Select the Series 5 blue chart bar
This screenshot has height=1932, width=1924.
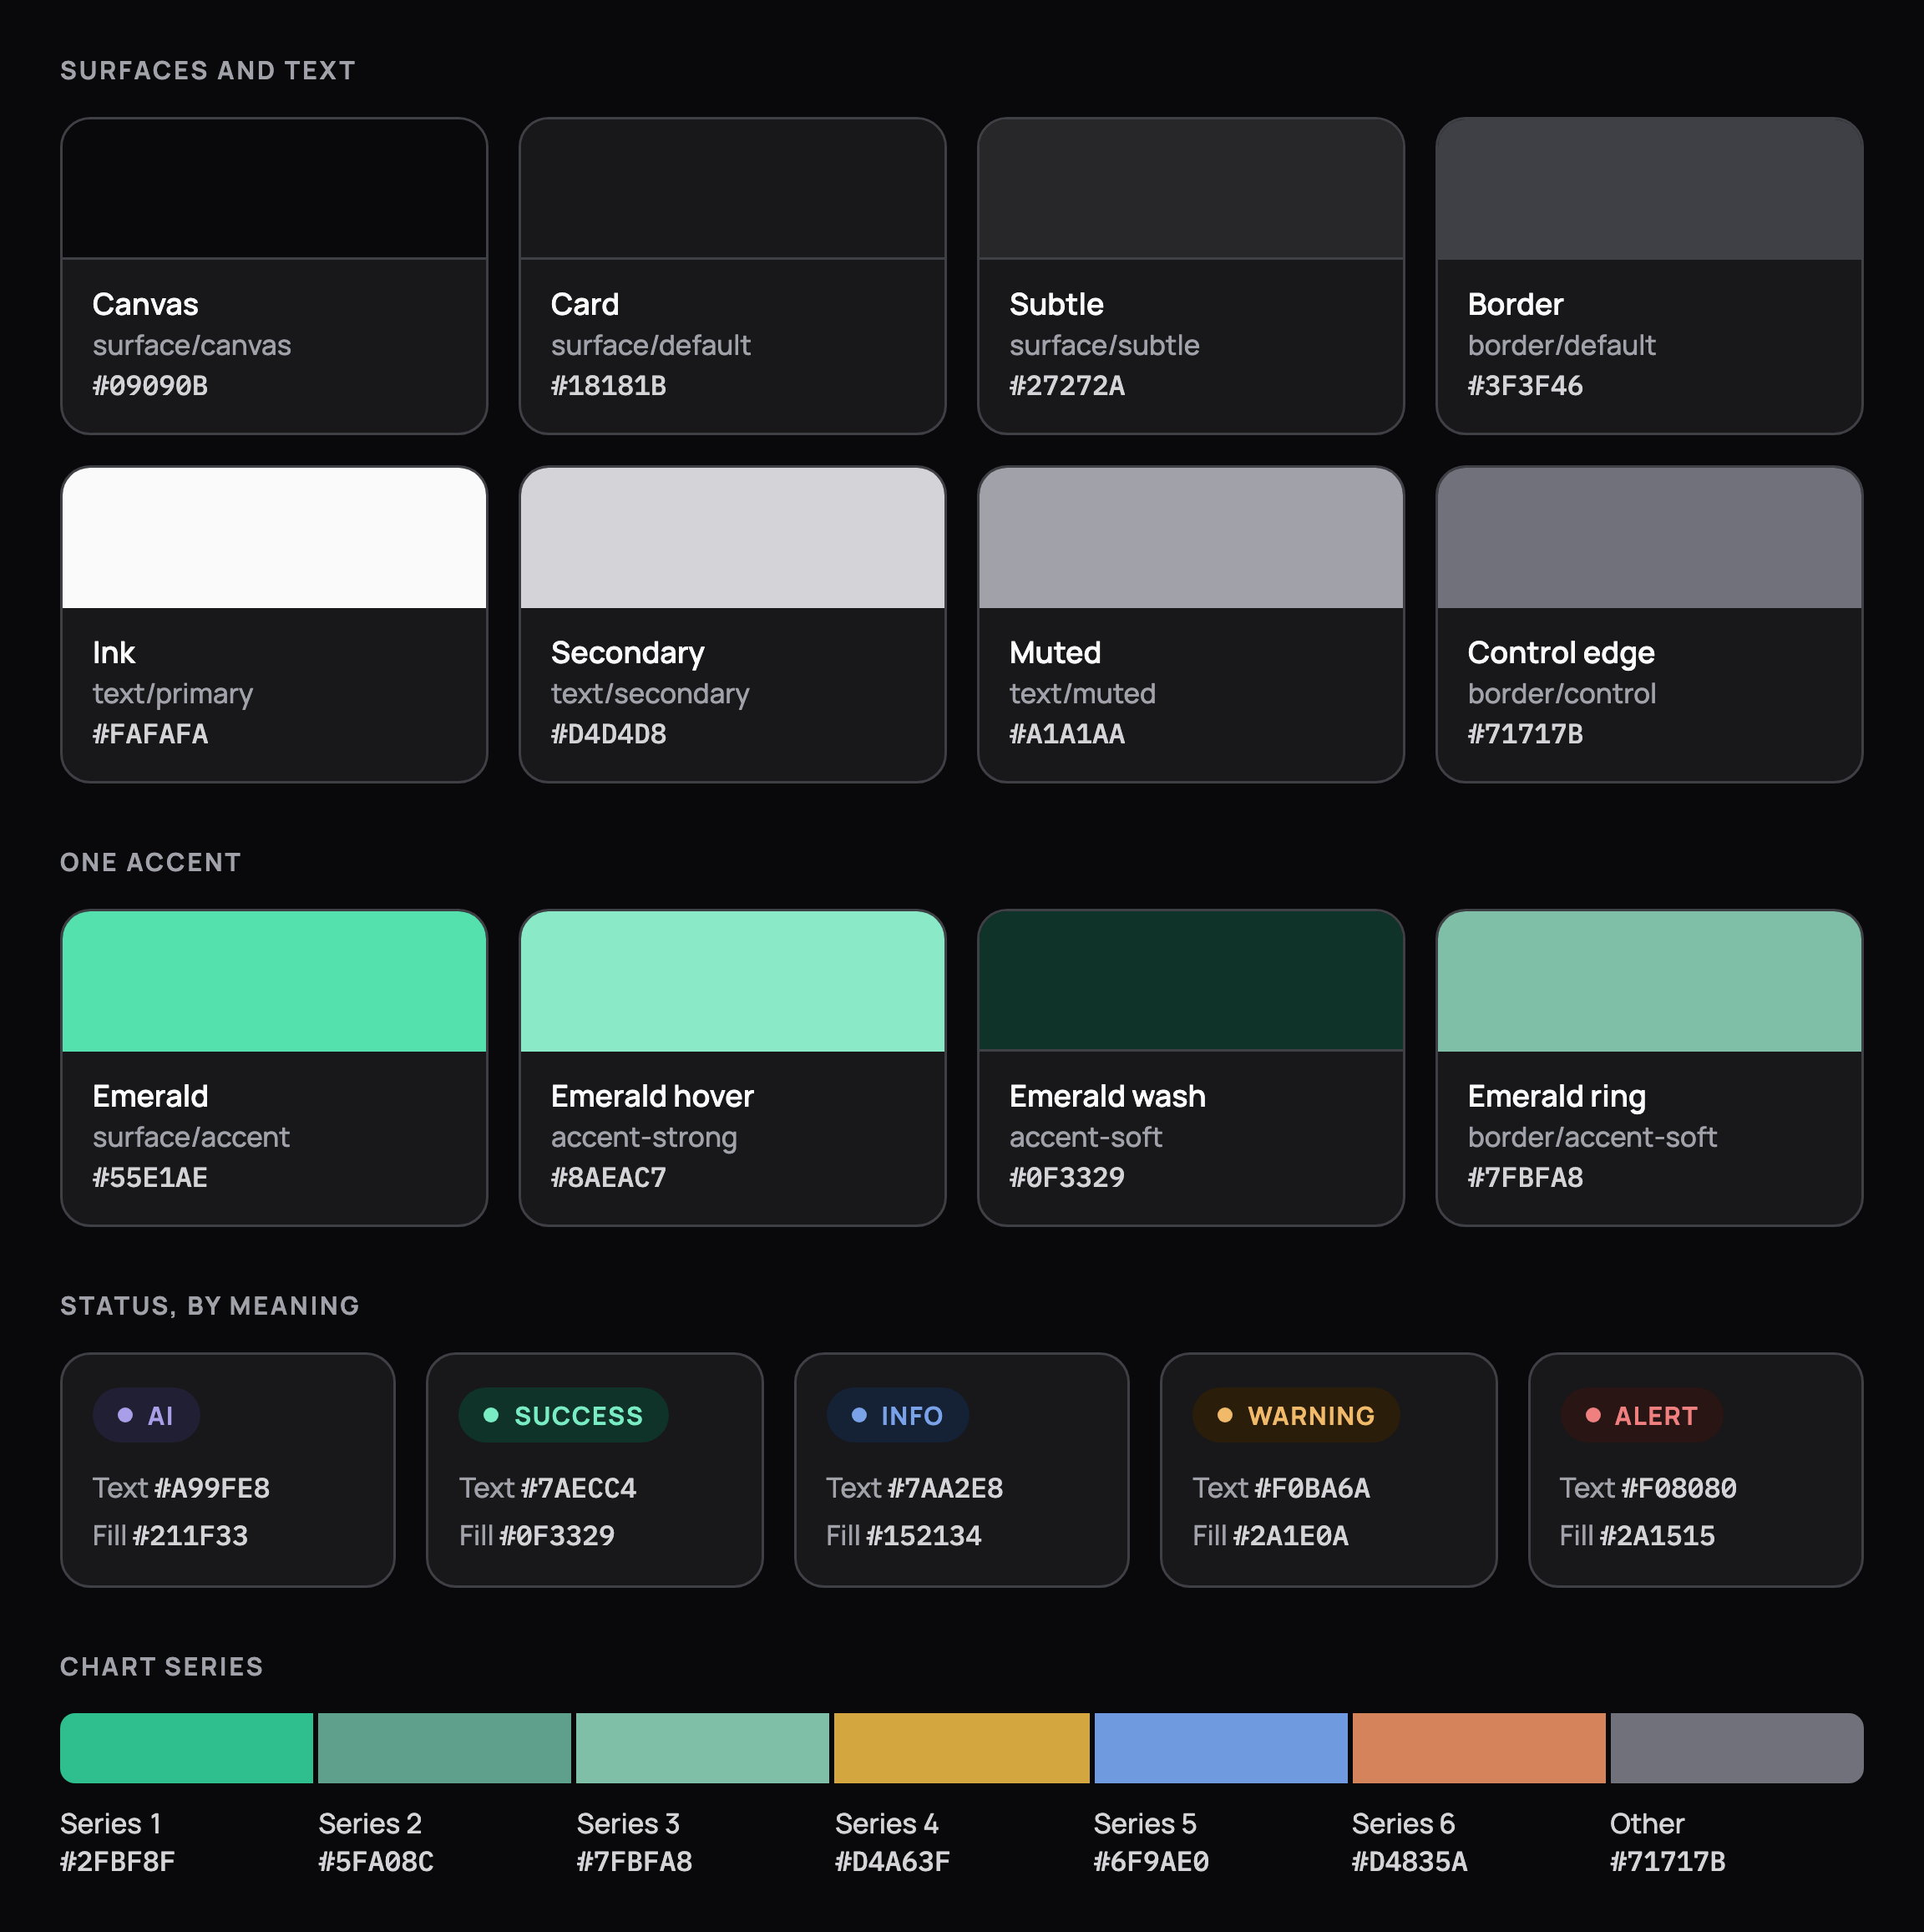[1220, 1748]
